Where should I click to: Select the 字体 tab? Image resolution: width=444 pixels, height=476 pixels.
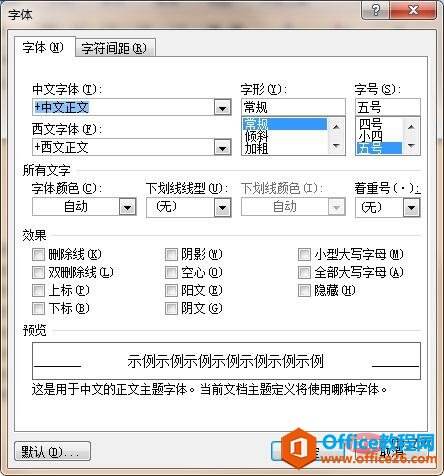pos(43,47)
